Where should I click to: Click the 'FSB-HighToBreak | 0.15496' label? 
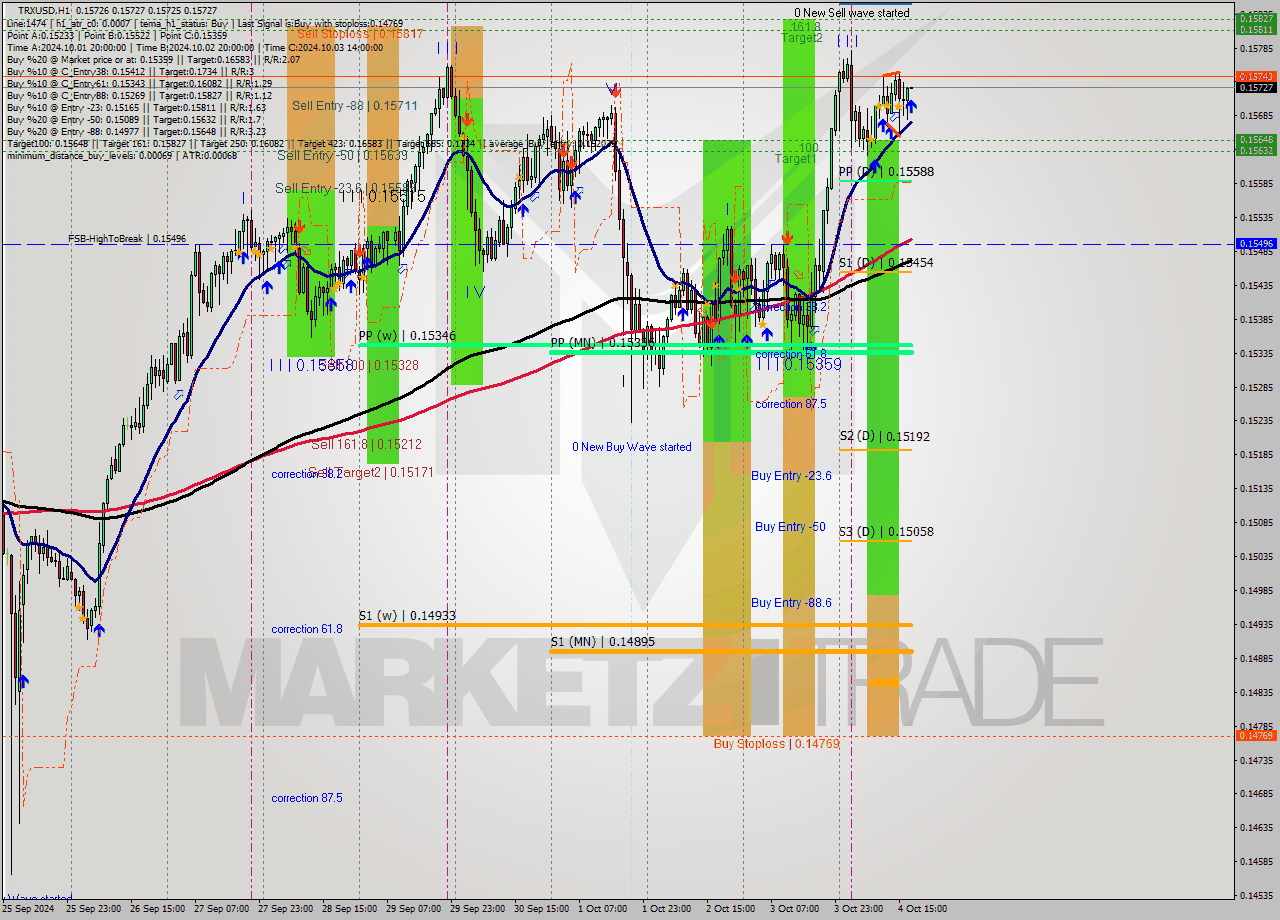127,239
